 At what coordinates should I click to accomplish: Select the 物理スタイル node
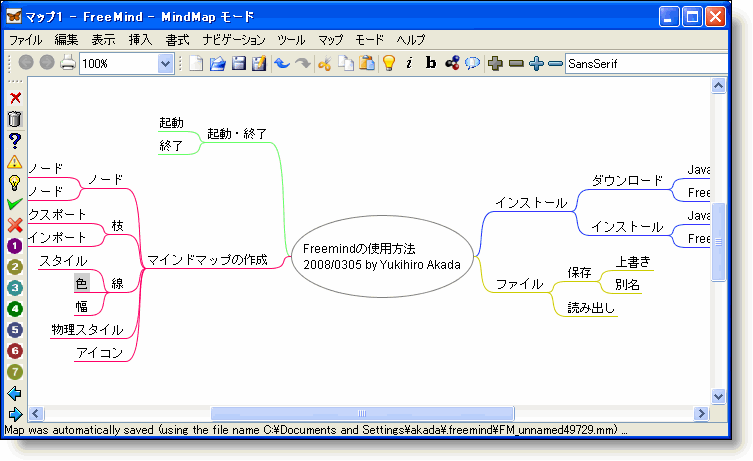pyautogui.click(x=87, y=330)
